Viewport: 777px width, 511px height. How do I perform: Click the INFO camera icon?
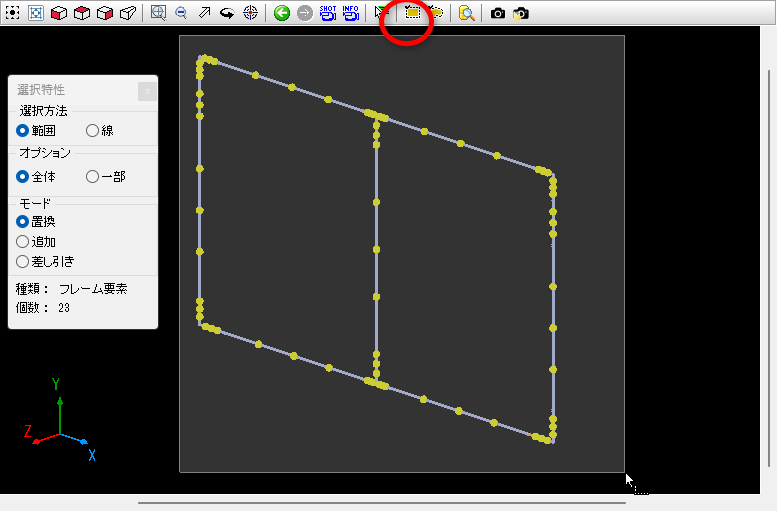pos(350,13)
